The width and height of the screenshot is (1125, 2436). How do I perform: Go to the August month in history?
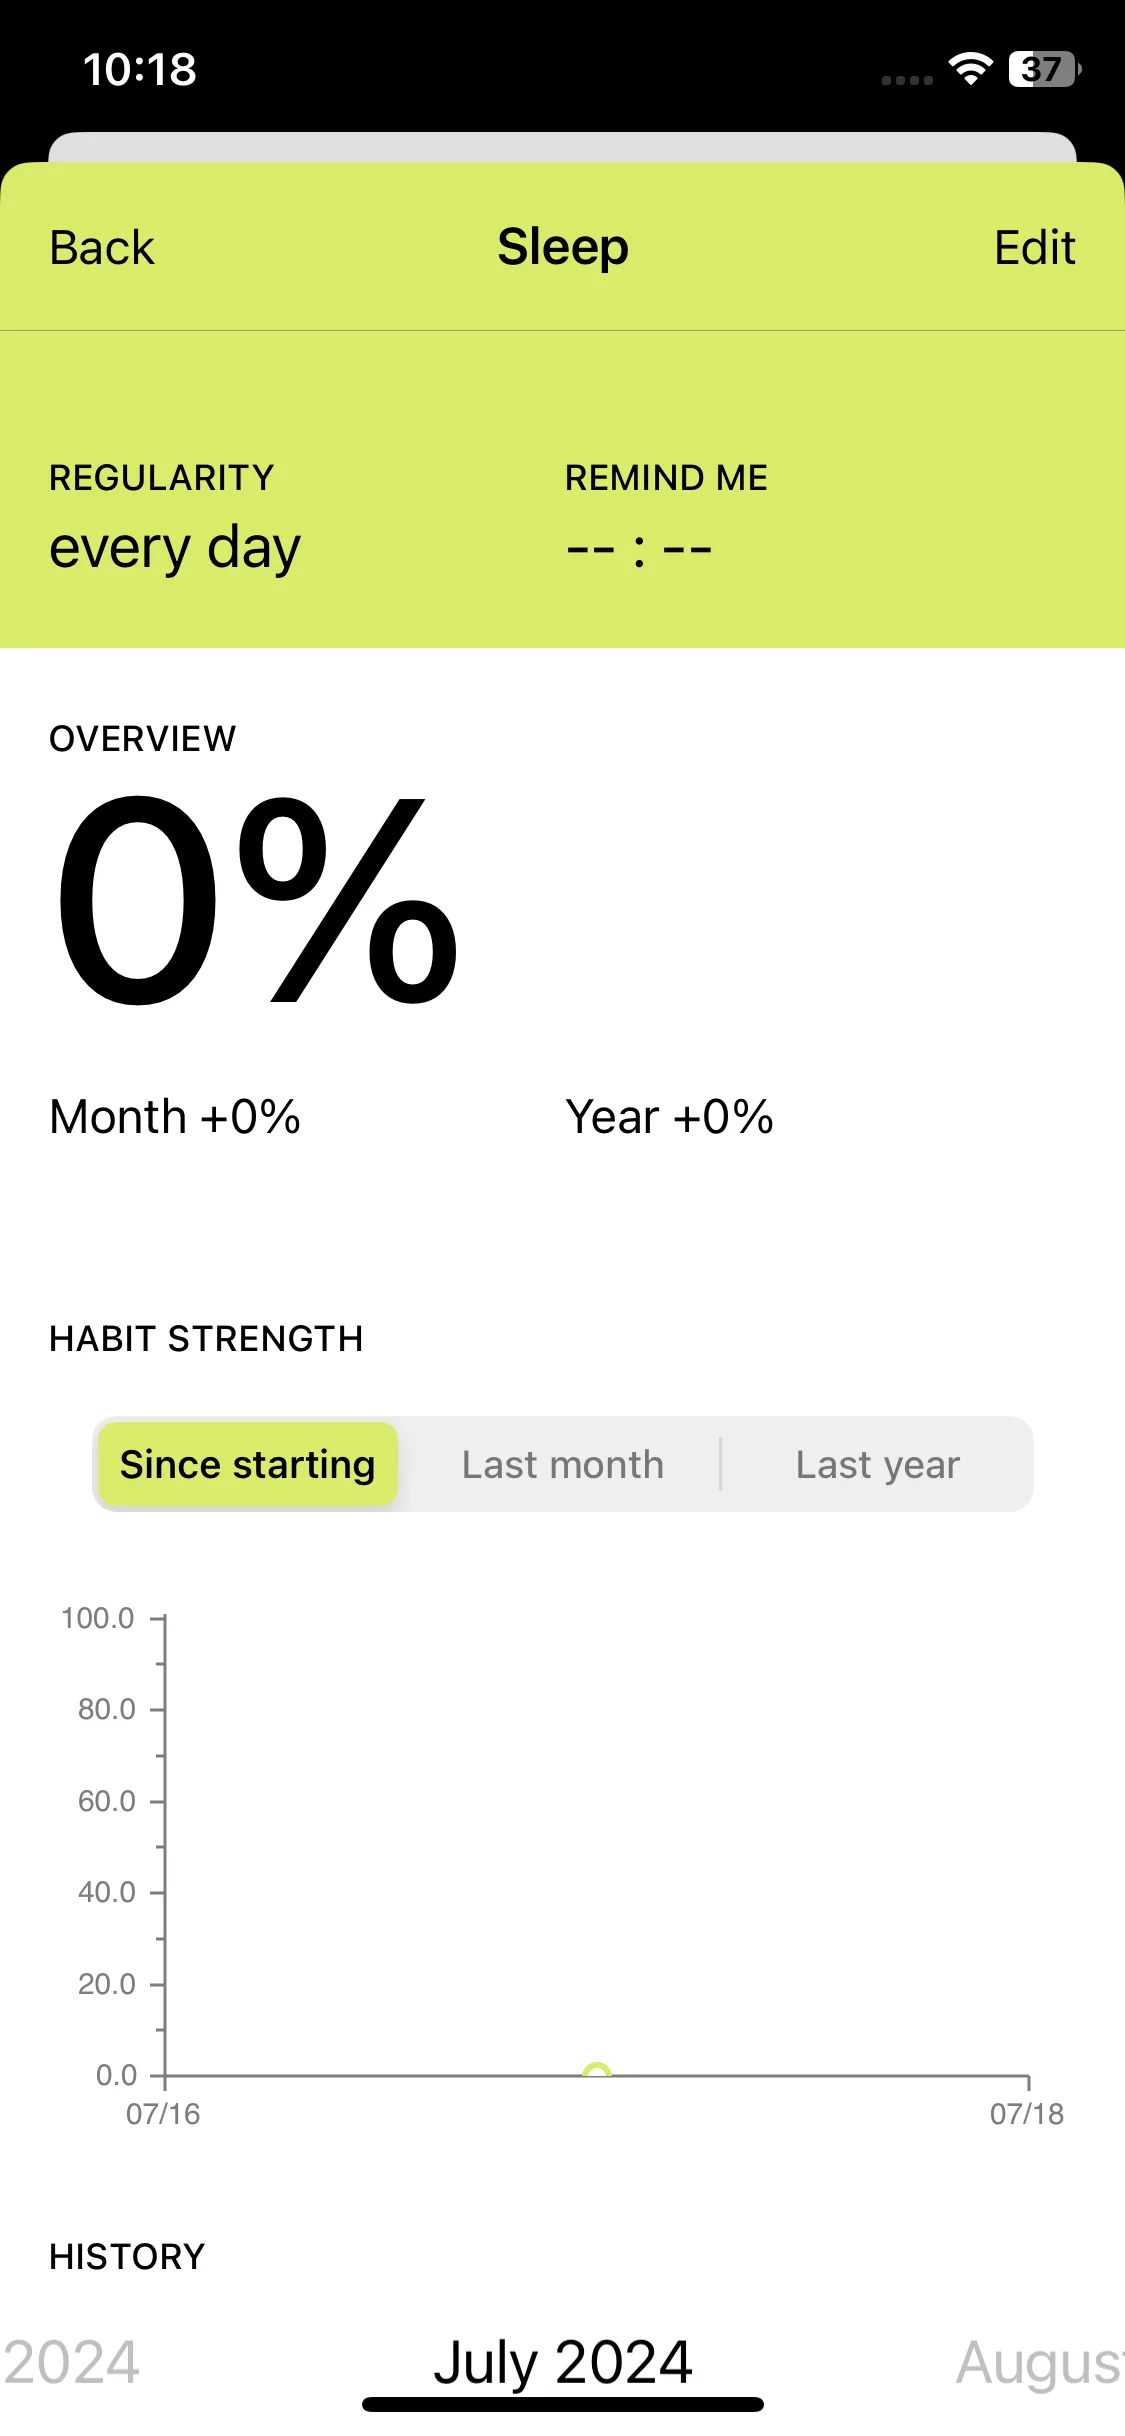(x=1040, y=2363)
